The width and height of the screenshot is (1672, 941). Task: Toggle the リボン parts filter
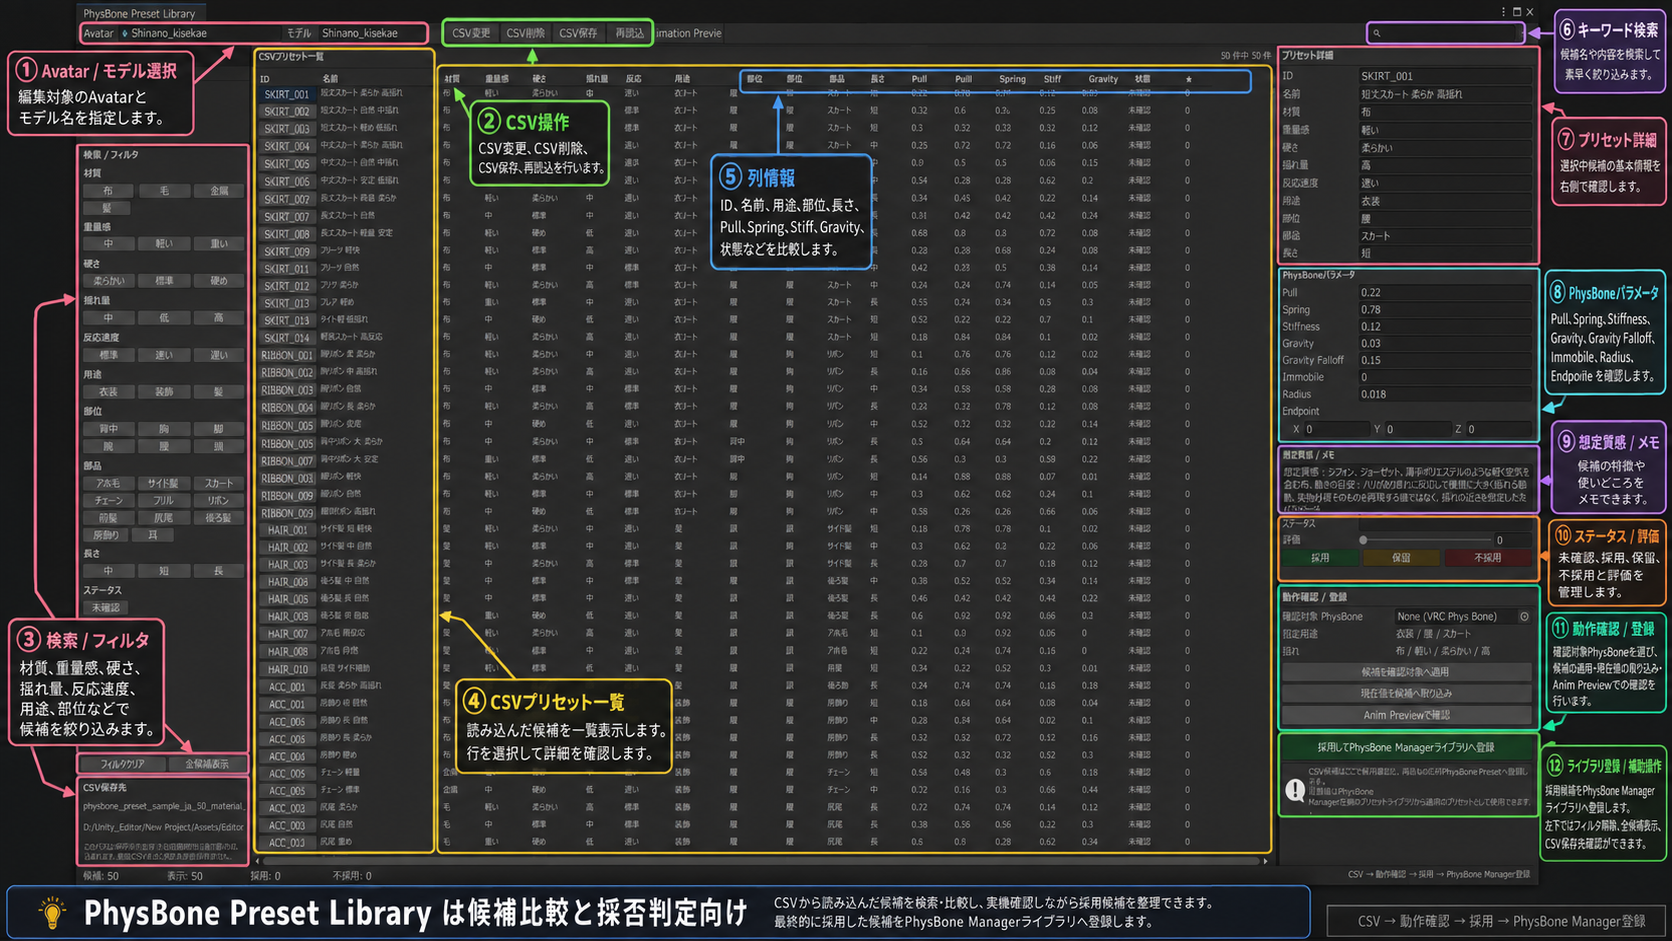click(x=219, y=500)
